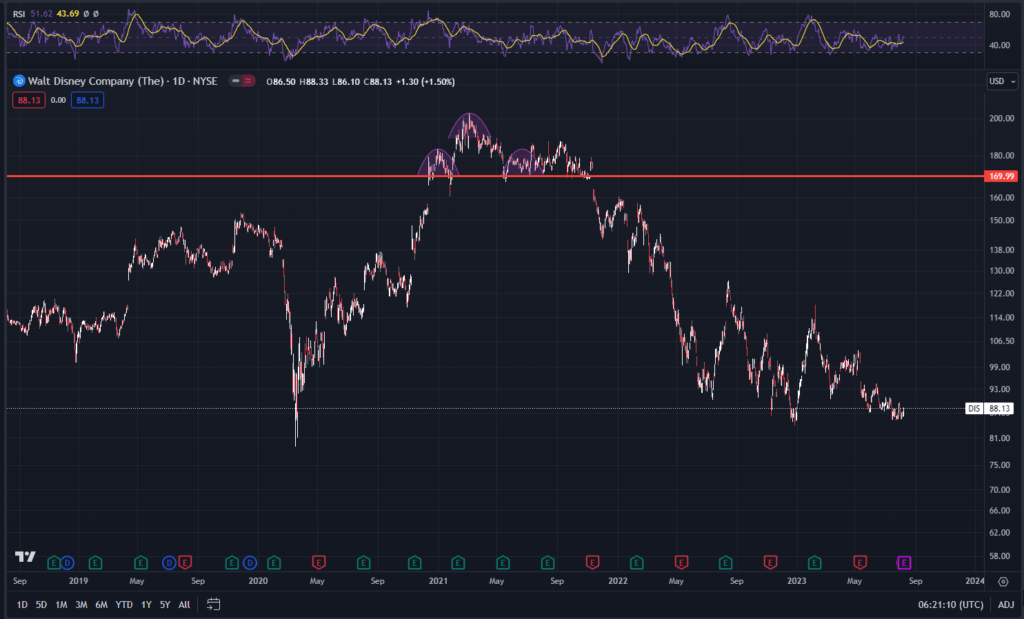Screen dimensions: 1024x619
Task: Click the red 88.13 sell price button
Action: point(29,100)
